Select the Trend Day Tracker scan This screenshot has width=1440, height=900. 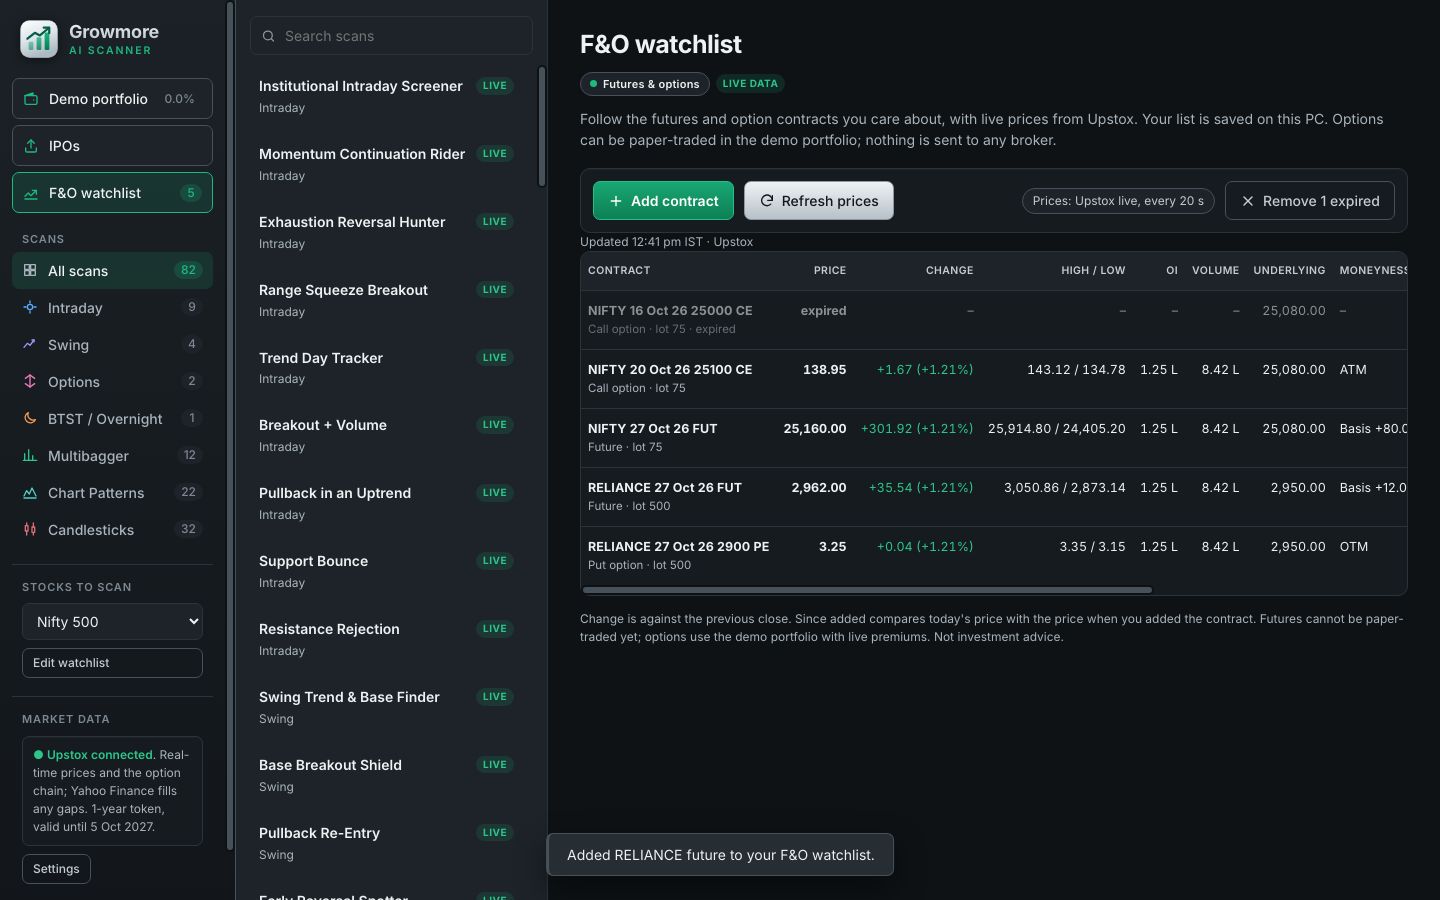(386, 367)
